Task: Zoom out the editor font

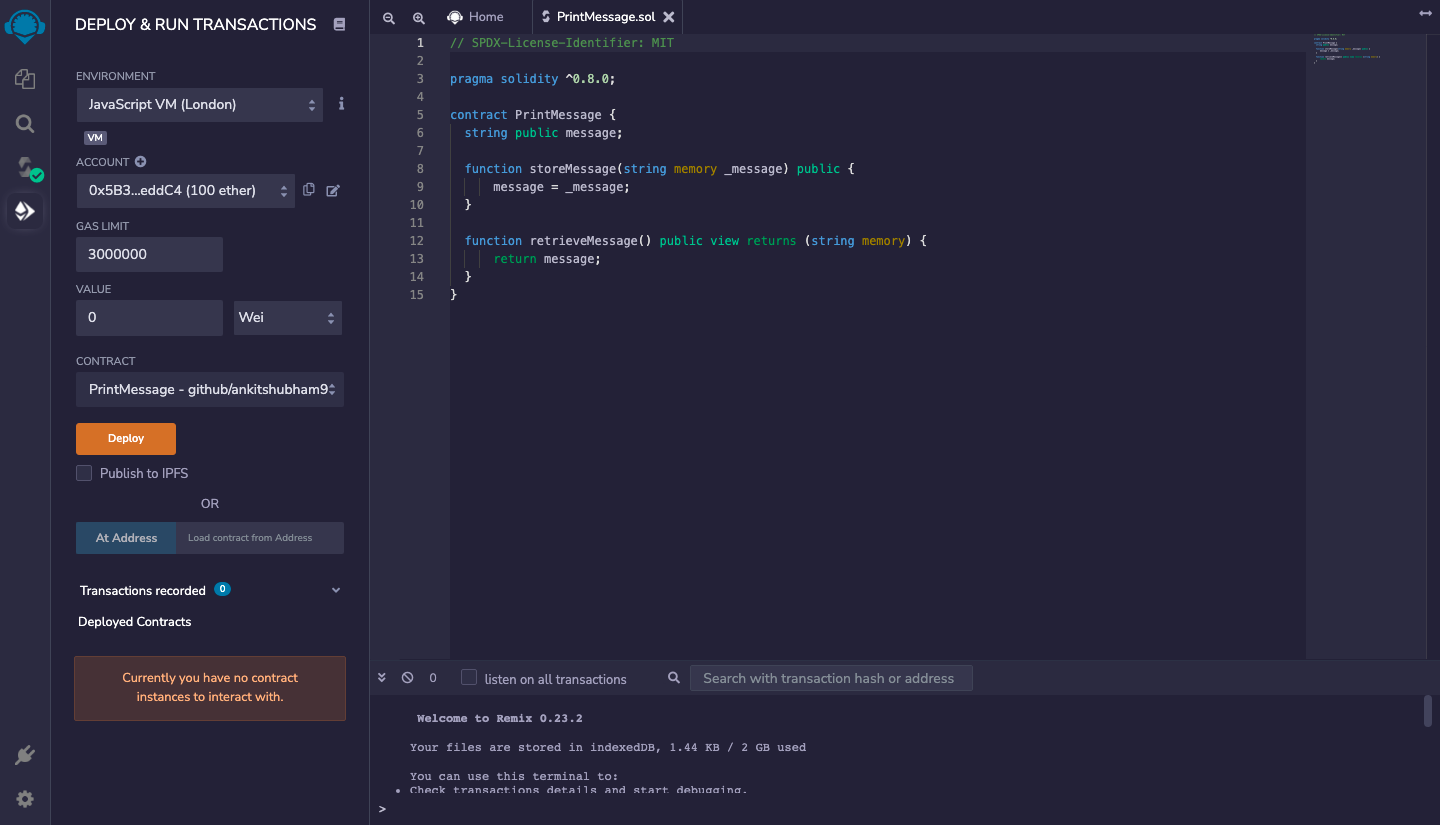Action: pyautogui.click(x=389, y=17)
